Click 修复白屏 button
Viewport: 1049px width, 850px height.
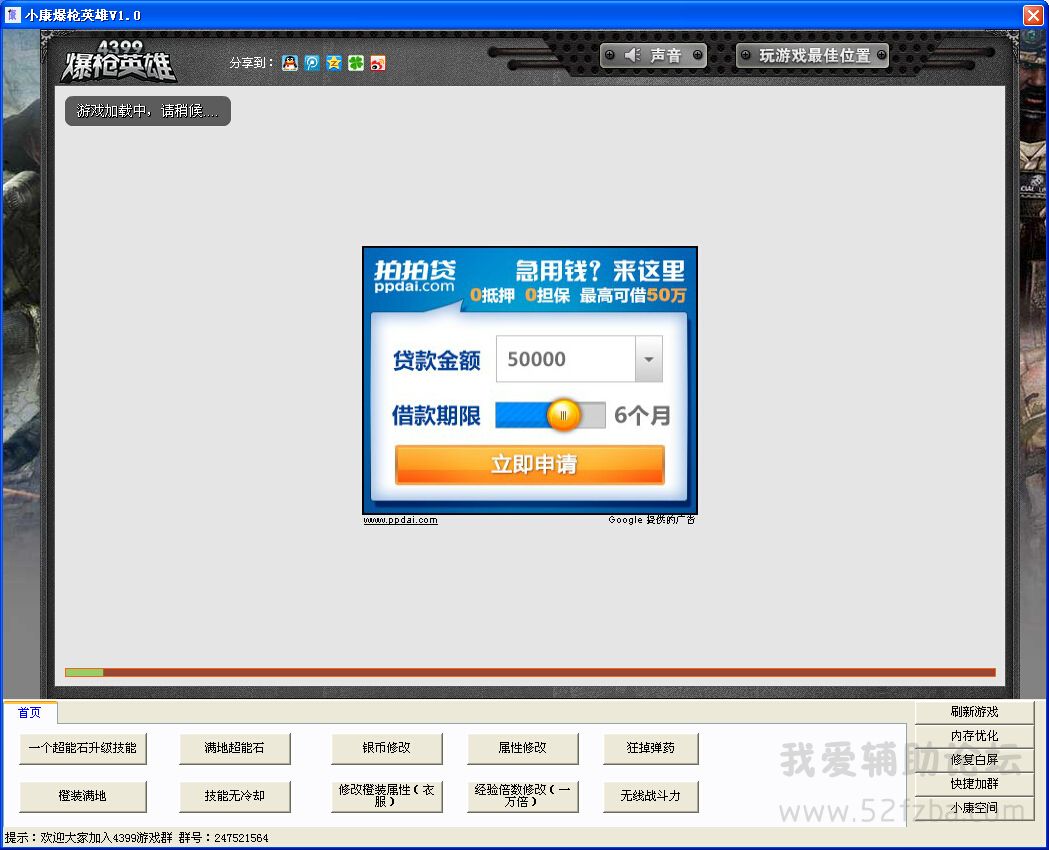pyautogui.click(x=975, y=760)
